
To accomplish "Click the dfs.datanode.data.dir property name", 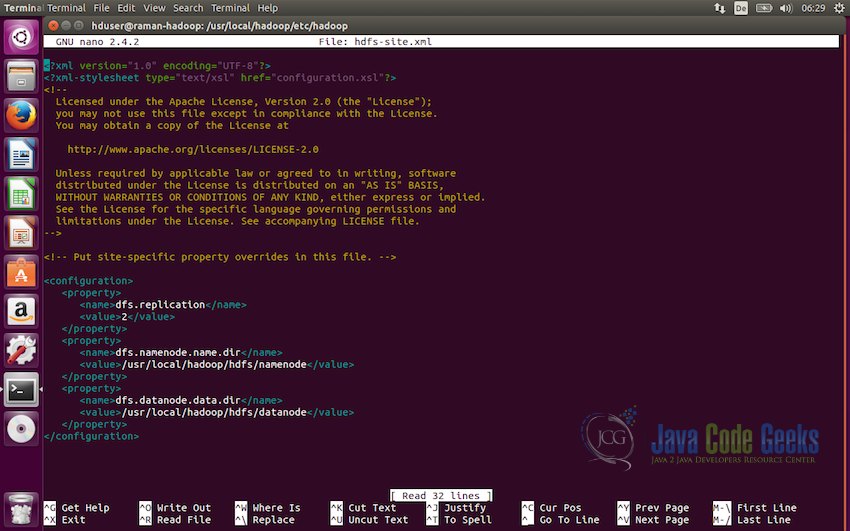I will tap(178, 400).
